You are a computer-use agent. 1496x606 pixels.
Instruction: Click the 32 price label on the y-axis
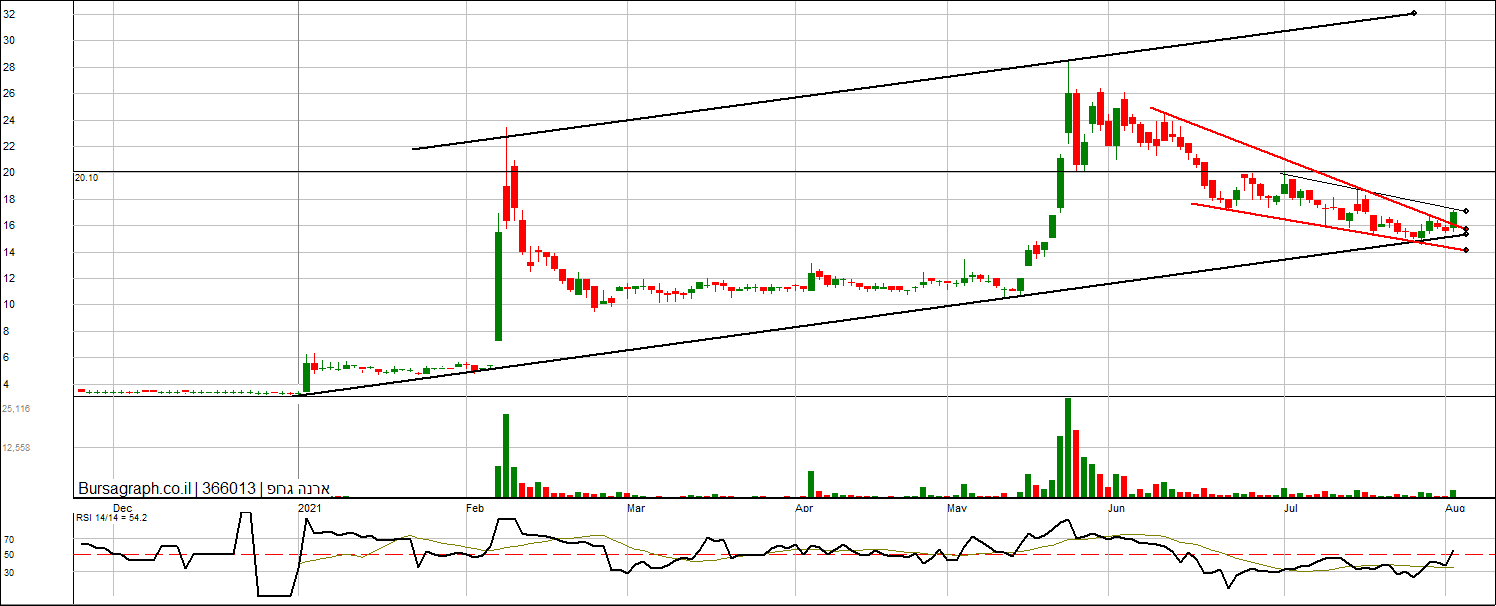[8, 15]
